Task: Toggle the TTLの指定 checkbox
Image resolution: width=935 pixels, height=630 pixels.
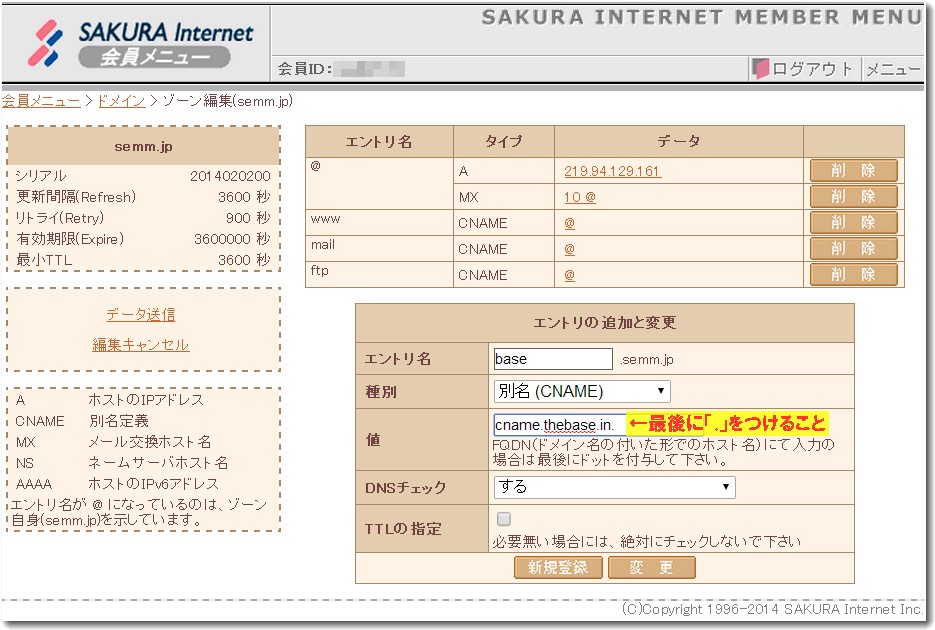Action: (x=504, y=519)
